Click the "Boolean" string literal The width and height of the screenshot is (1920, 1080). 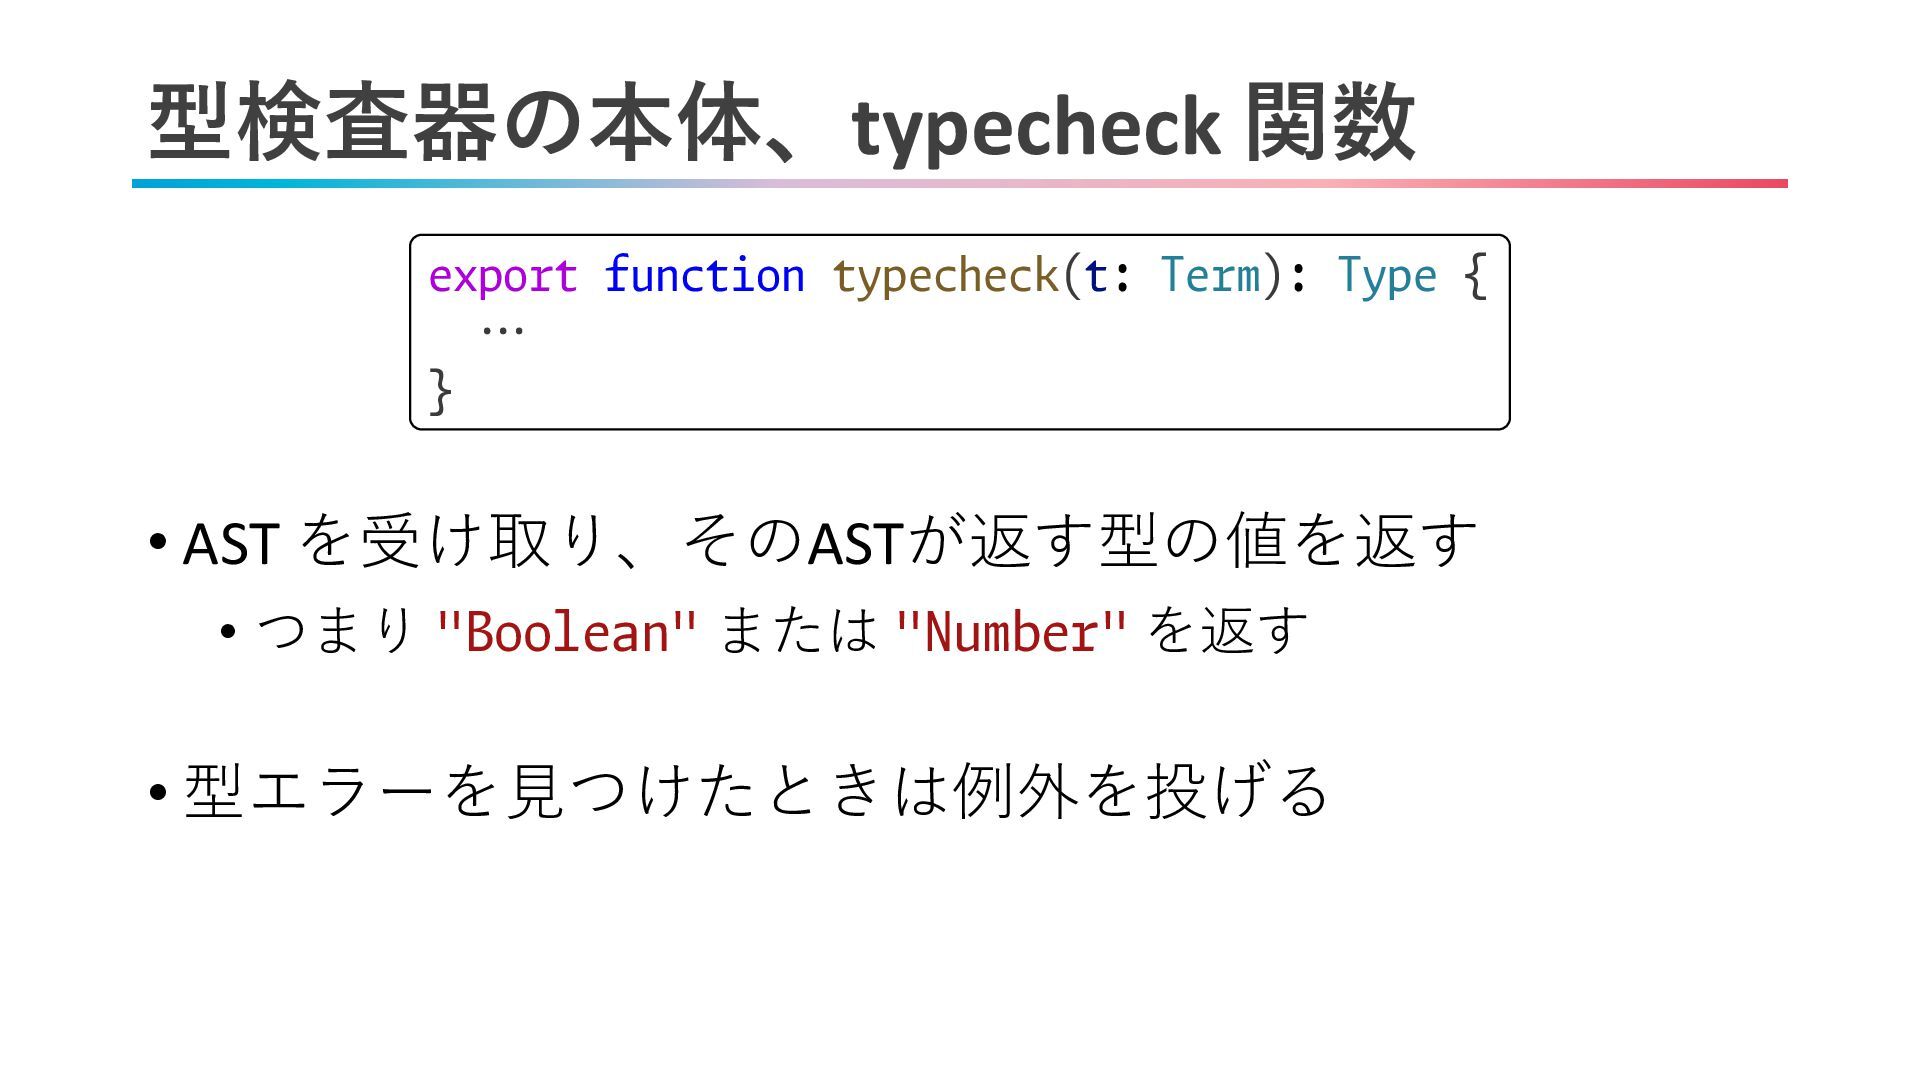click(x=566, y=632)
